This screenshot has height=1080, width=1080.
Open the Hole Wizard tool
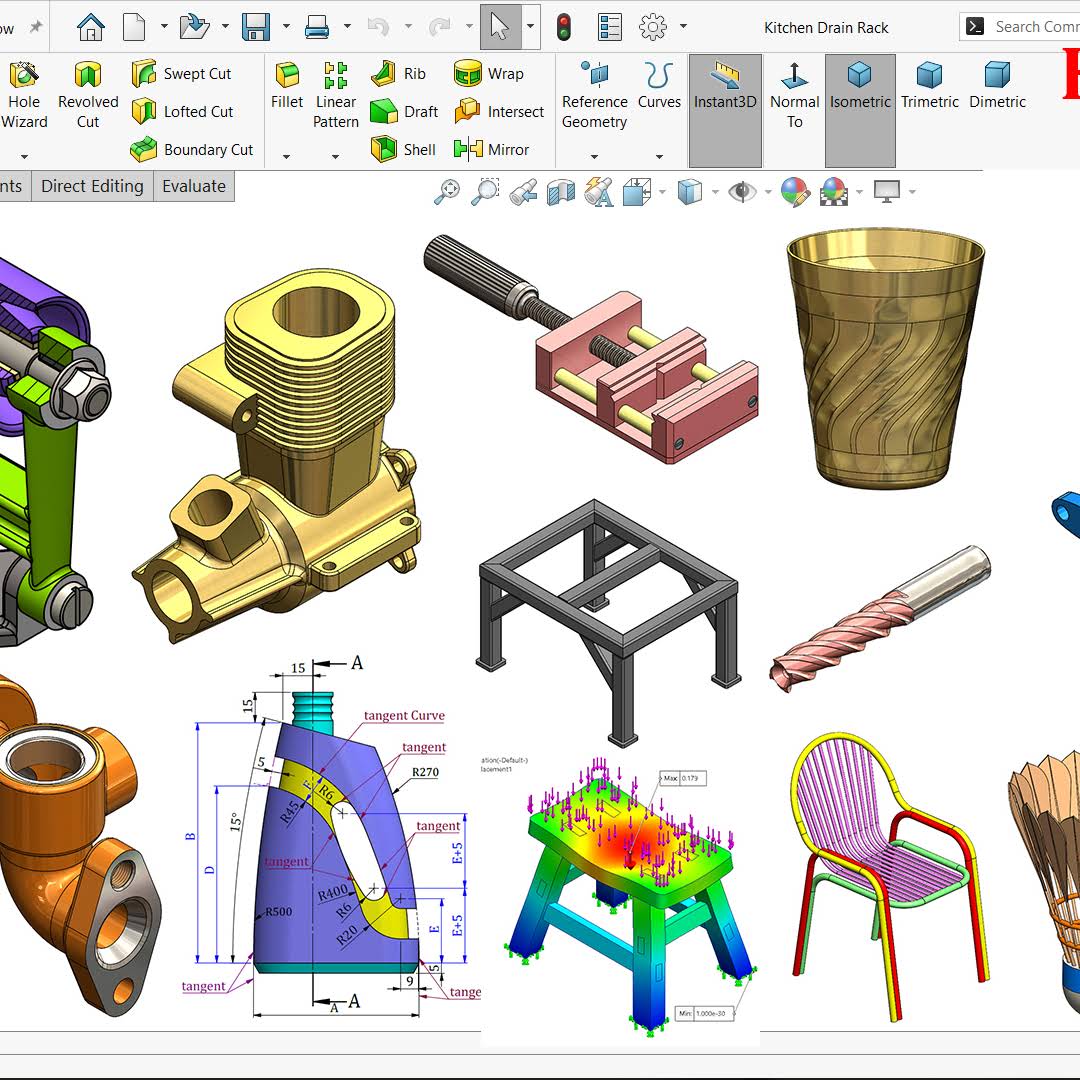[x=24, y=95]
